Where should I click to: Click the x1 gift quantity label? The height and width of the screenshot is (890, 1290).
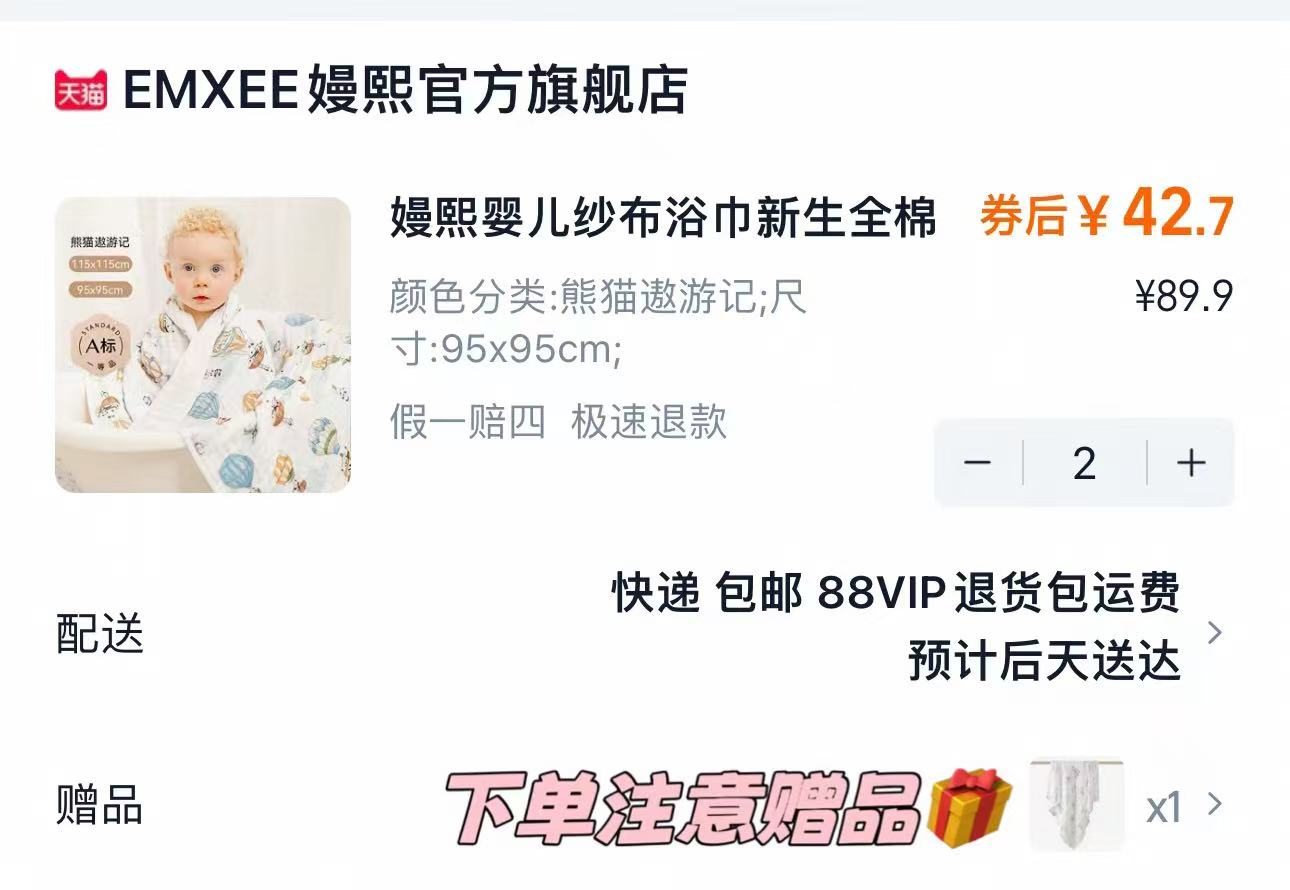(x=1164, y=806)
